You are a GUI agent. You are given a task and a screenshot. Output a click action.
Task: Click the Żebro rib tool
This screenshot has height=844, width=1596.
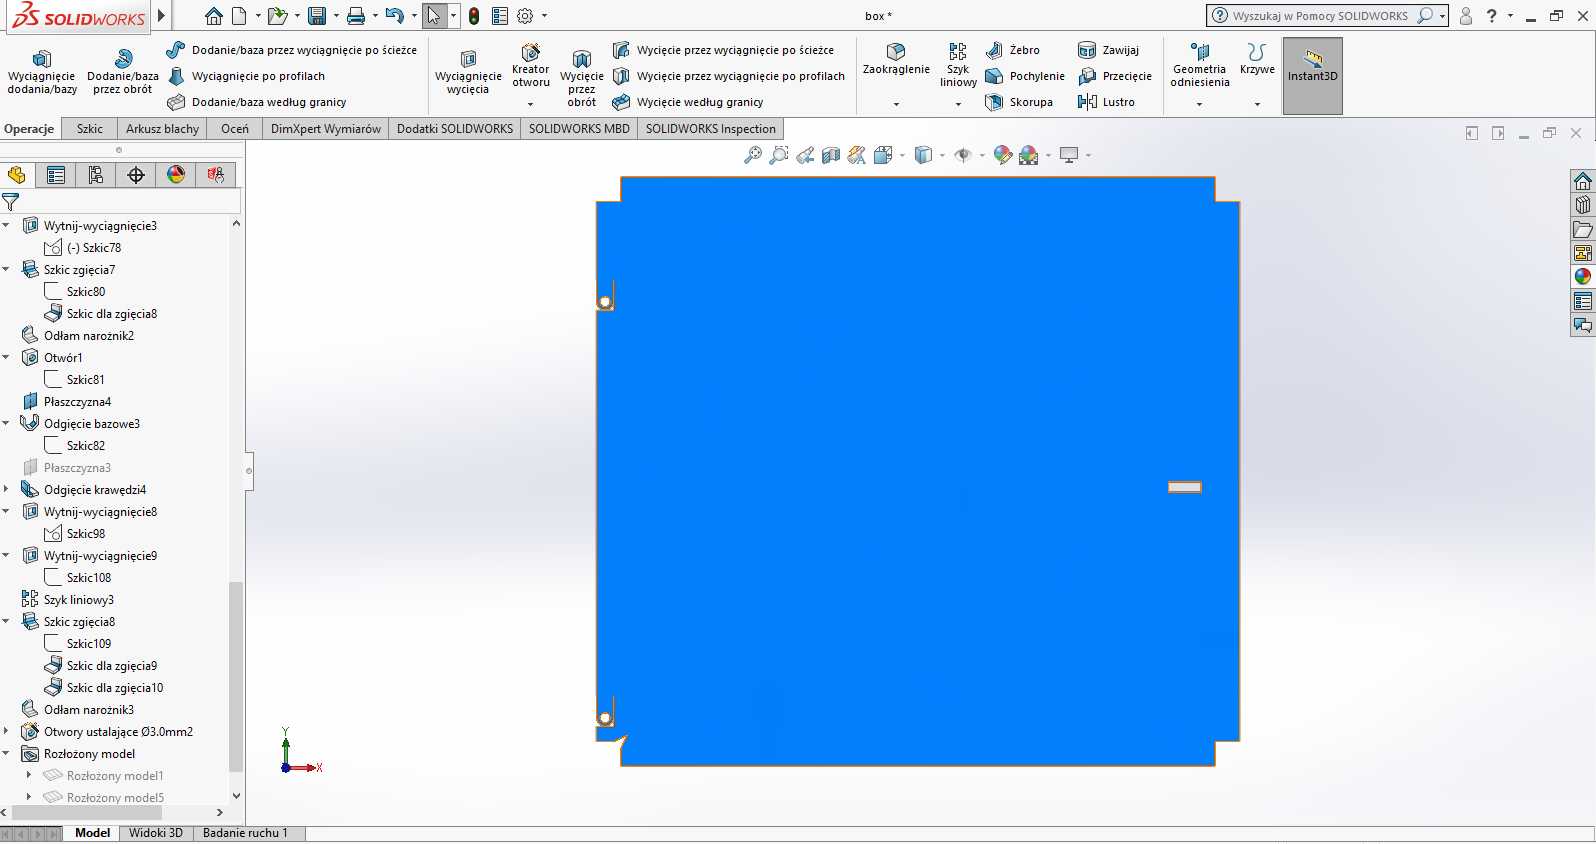[x=1013, y=50]
